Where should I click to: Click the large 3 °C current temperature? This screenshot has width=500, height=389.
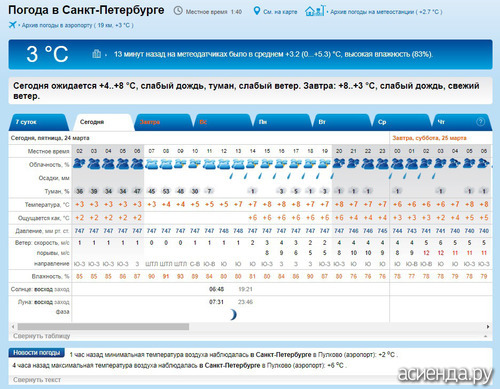[x=47, y=54]
